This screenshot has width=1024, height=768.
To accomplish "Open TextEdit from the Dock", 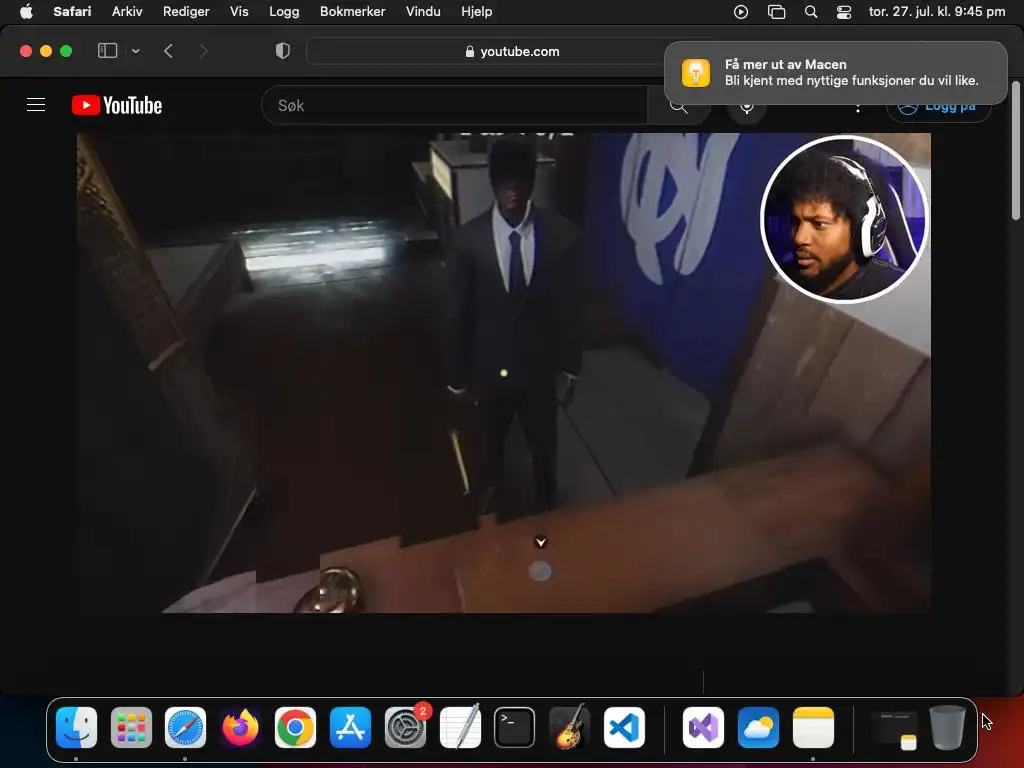I will 460,727.
